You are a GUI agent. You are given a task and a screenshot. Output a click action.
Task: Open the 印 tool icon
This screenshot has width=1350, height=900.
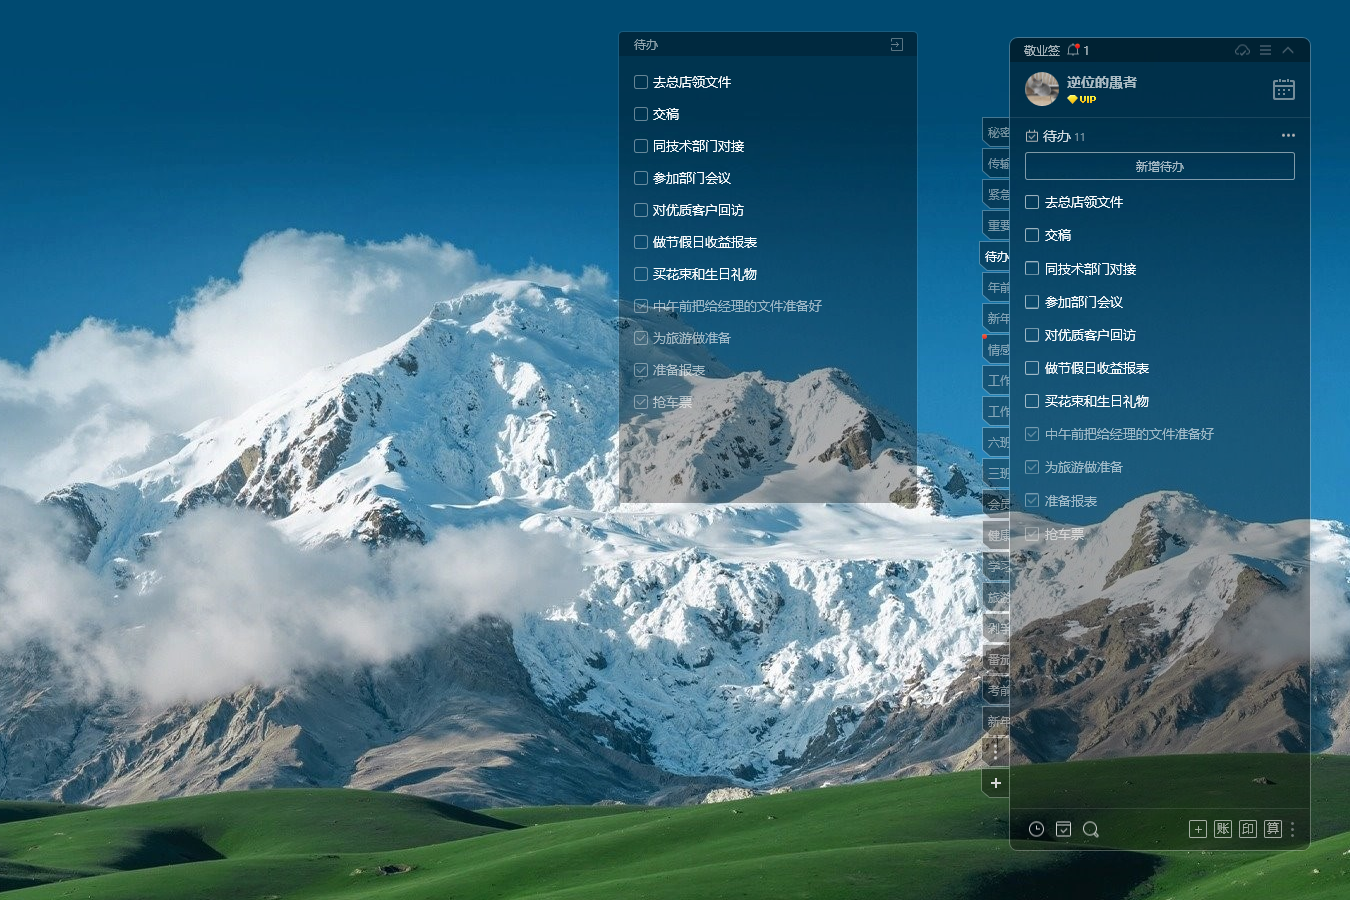pyautogui.click(x=1247, y=829)
